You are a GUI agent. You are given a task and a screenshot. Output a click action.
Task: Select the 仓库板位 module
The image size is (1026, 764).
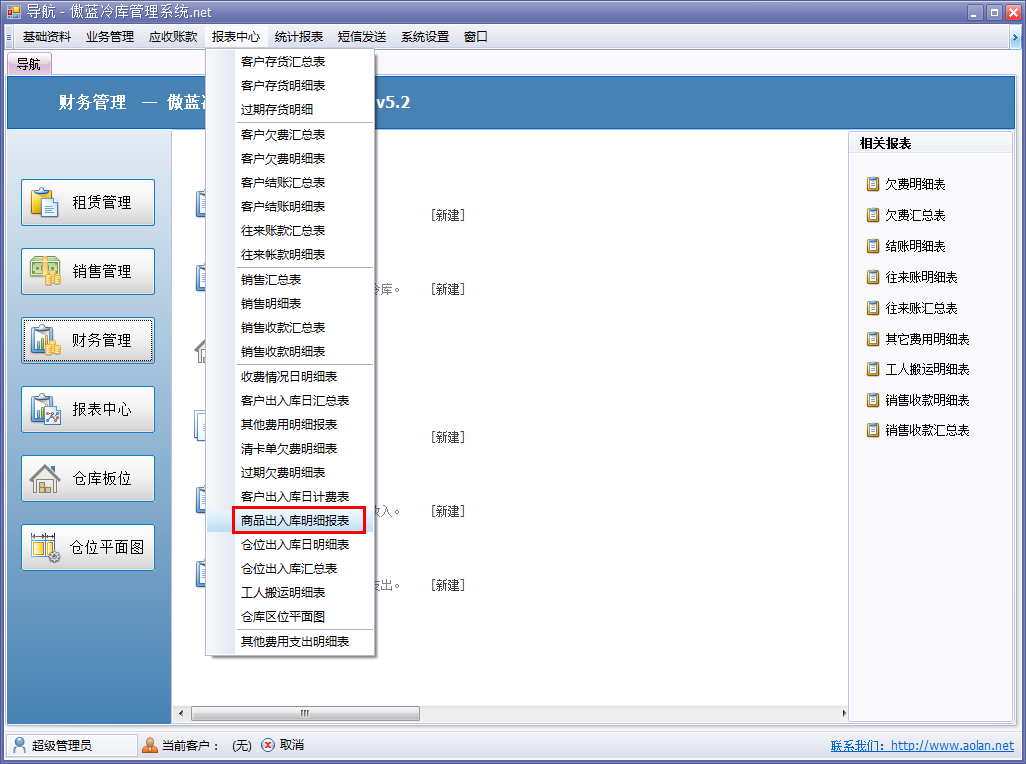(87, 478)
